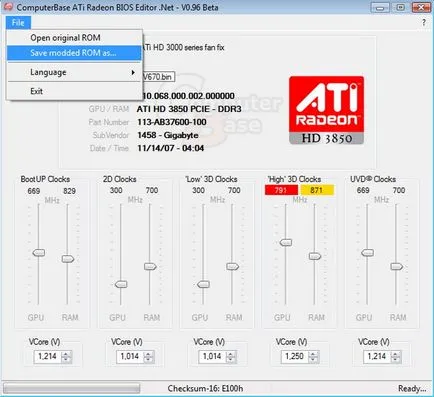Click the red 791 GPU clock value
Screen dimensions: 434x397
281,190
